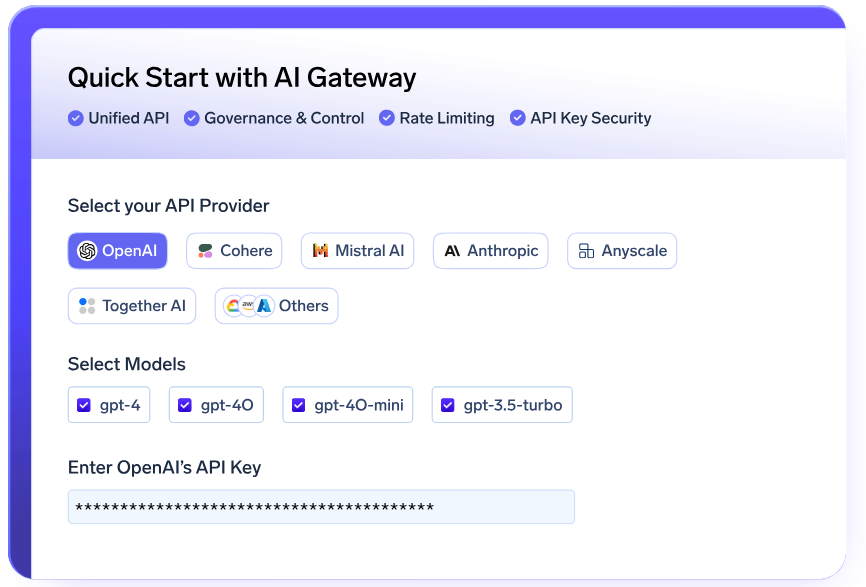The width and height of the screenshot is (866, 587).
Task: Disable the gpt-3.5-turbo checkbox
Action: [x=447, y=405]
